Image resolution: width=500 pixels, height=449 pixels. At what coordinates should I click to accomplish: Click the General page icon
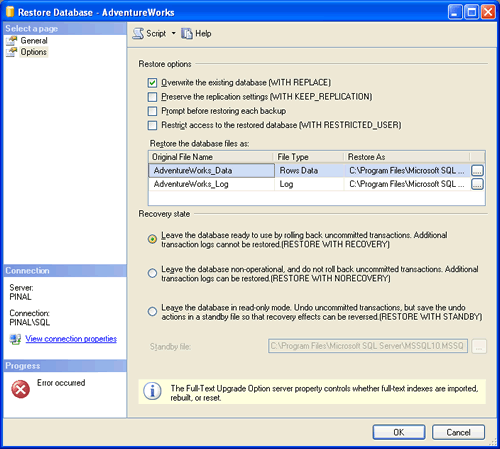pos(11,41)
